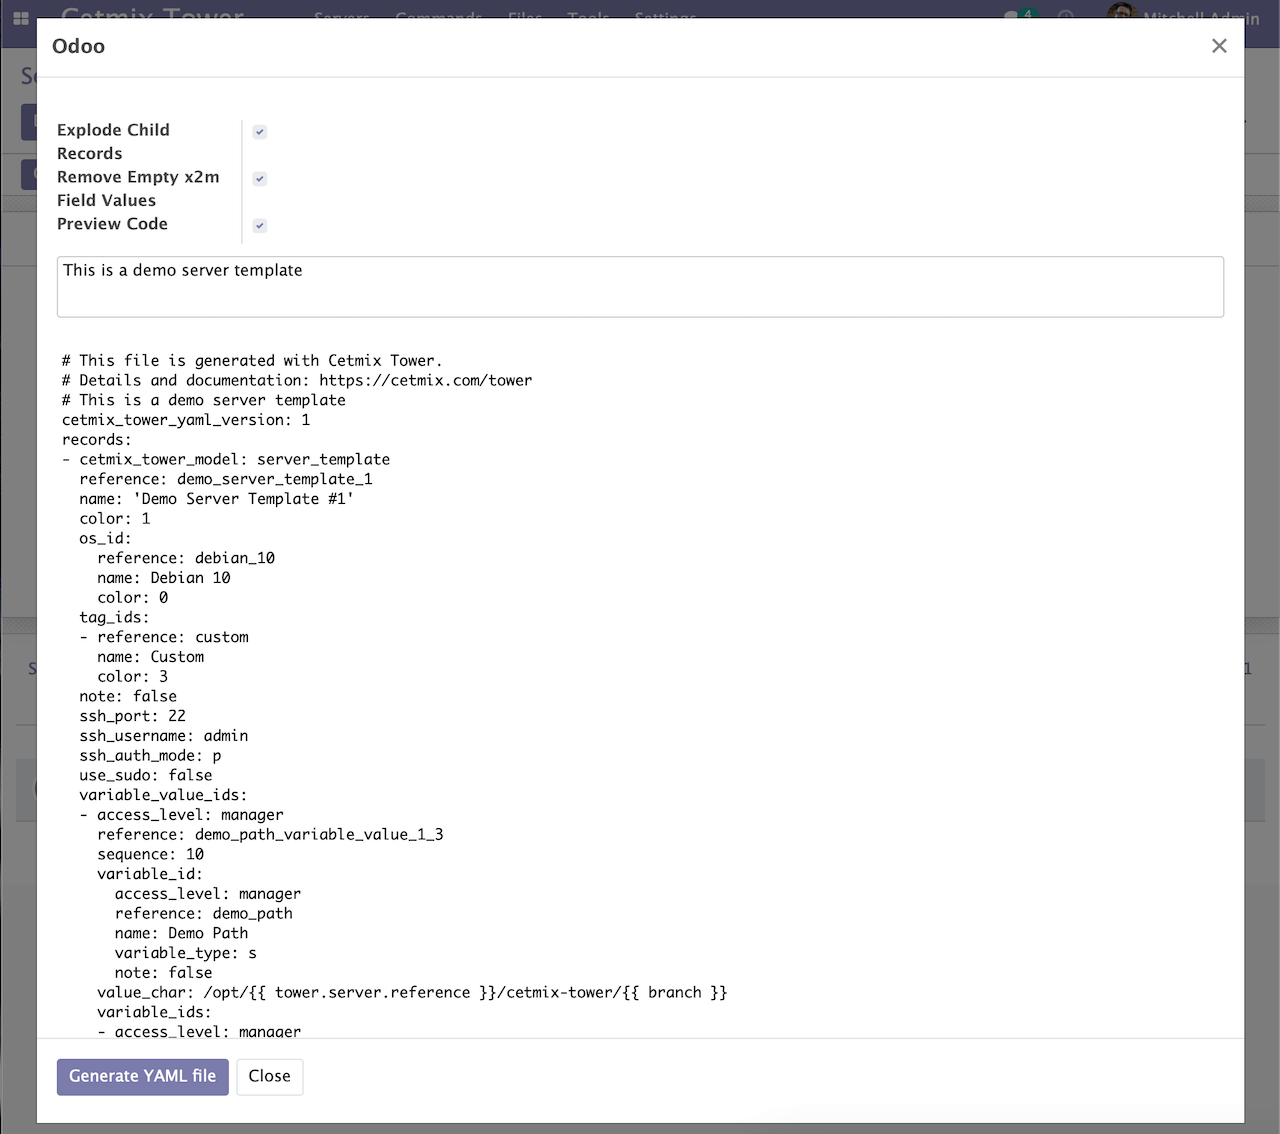1280x1134 pixels.
Task: Open conversations via the messages bubble icon
Action: point(1012,17)
